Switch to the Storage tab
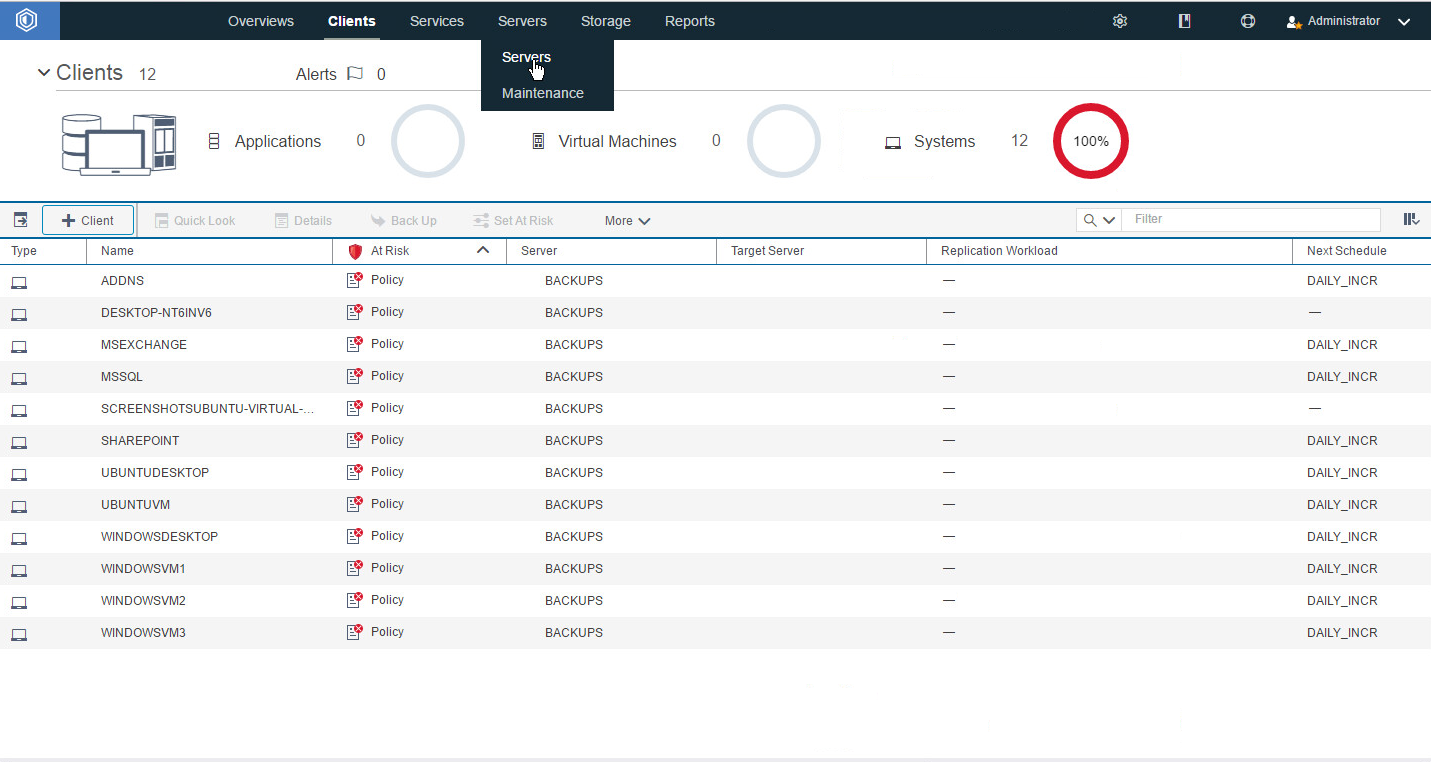 point(605,21)
